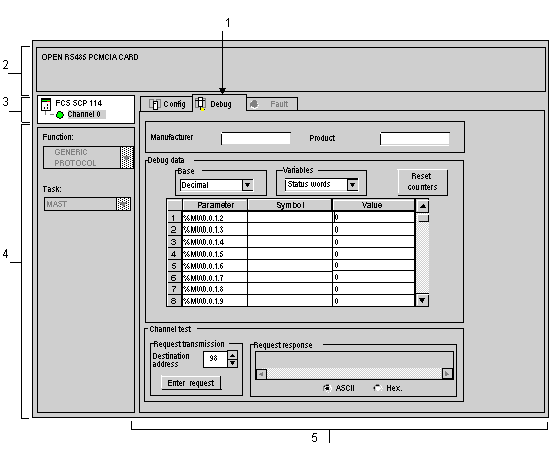
Task: Click the table scrollbar down arrow
Action: pyautogui.click(x=422, y=300)
